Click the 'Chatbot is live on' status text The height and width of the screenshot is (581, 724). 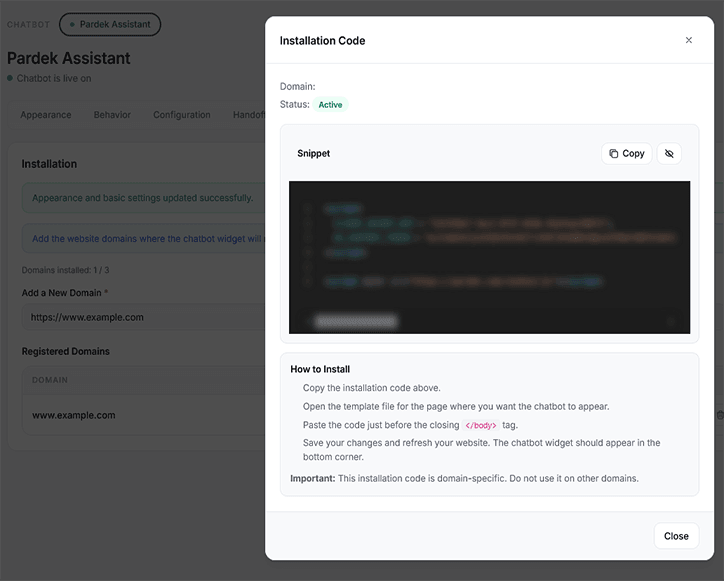point(54,78)
